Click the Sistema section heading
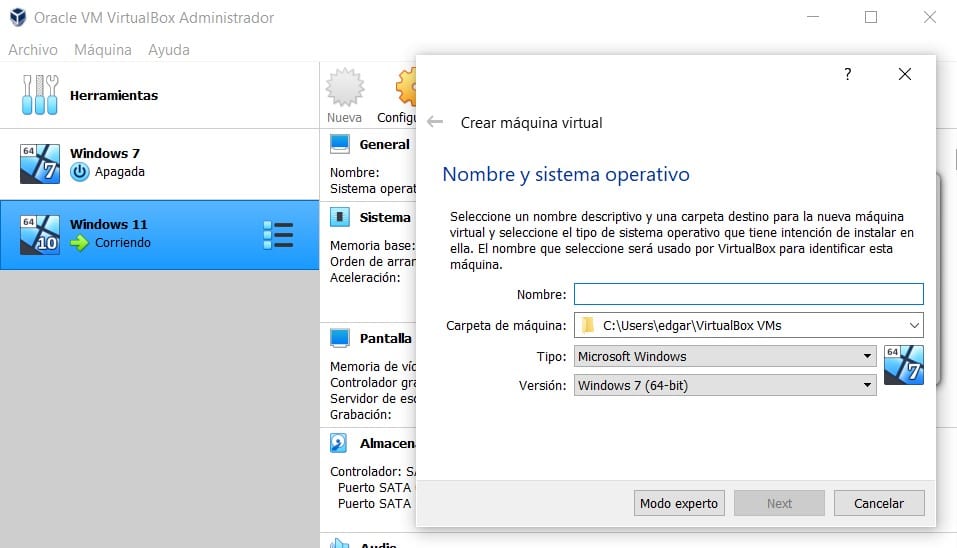The image size is (957, 548). [x=385, y=217]
